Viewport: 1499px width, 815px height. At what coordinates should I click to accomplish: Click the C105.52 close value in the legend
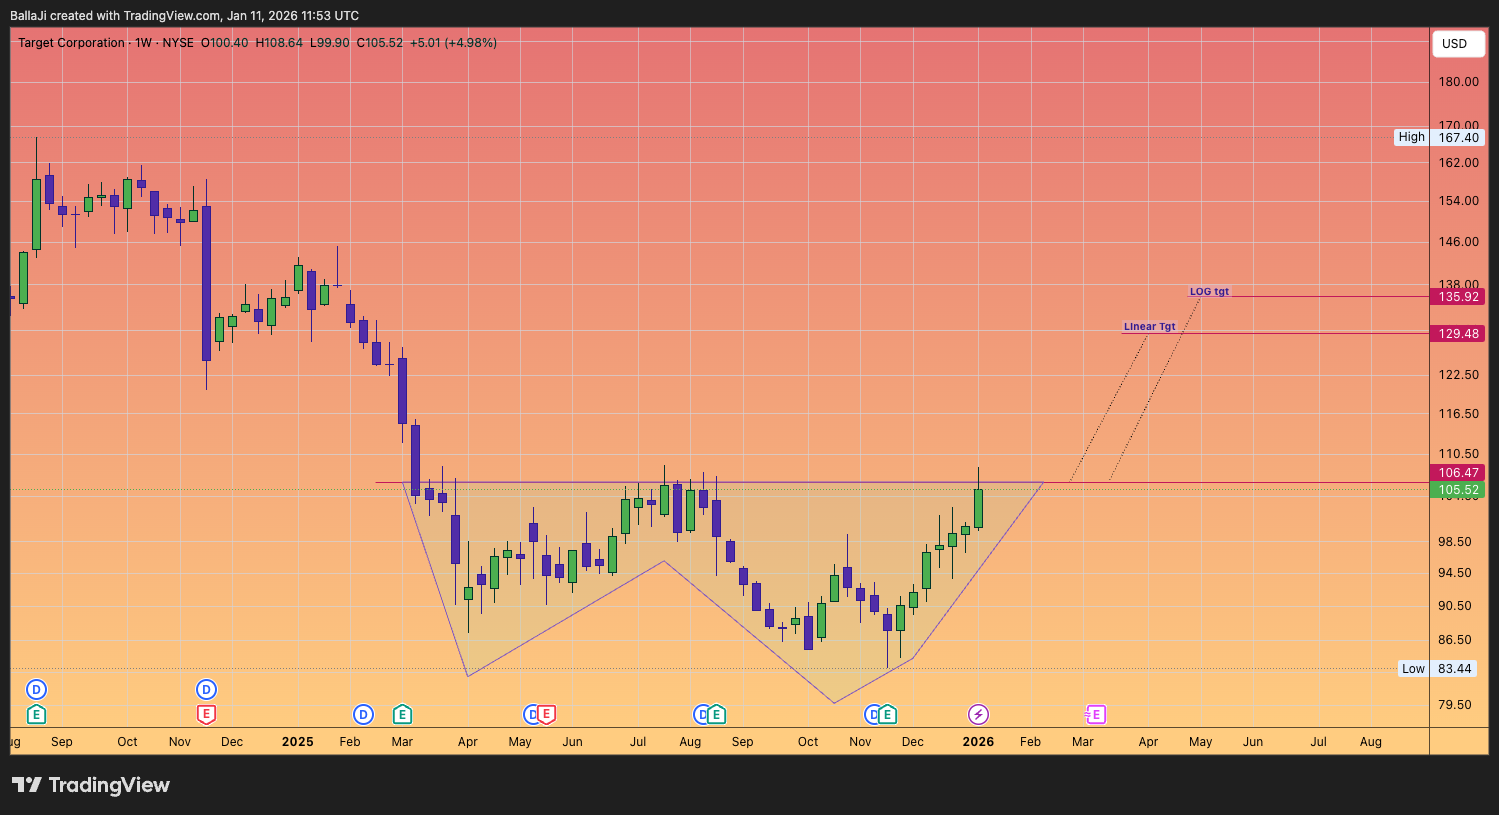[380, 43]
